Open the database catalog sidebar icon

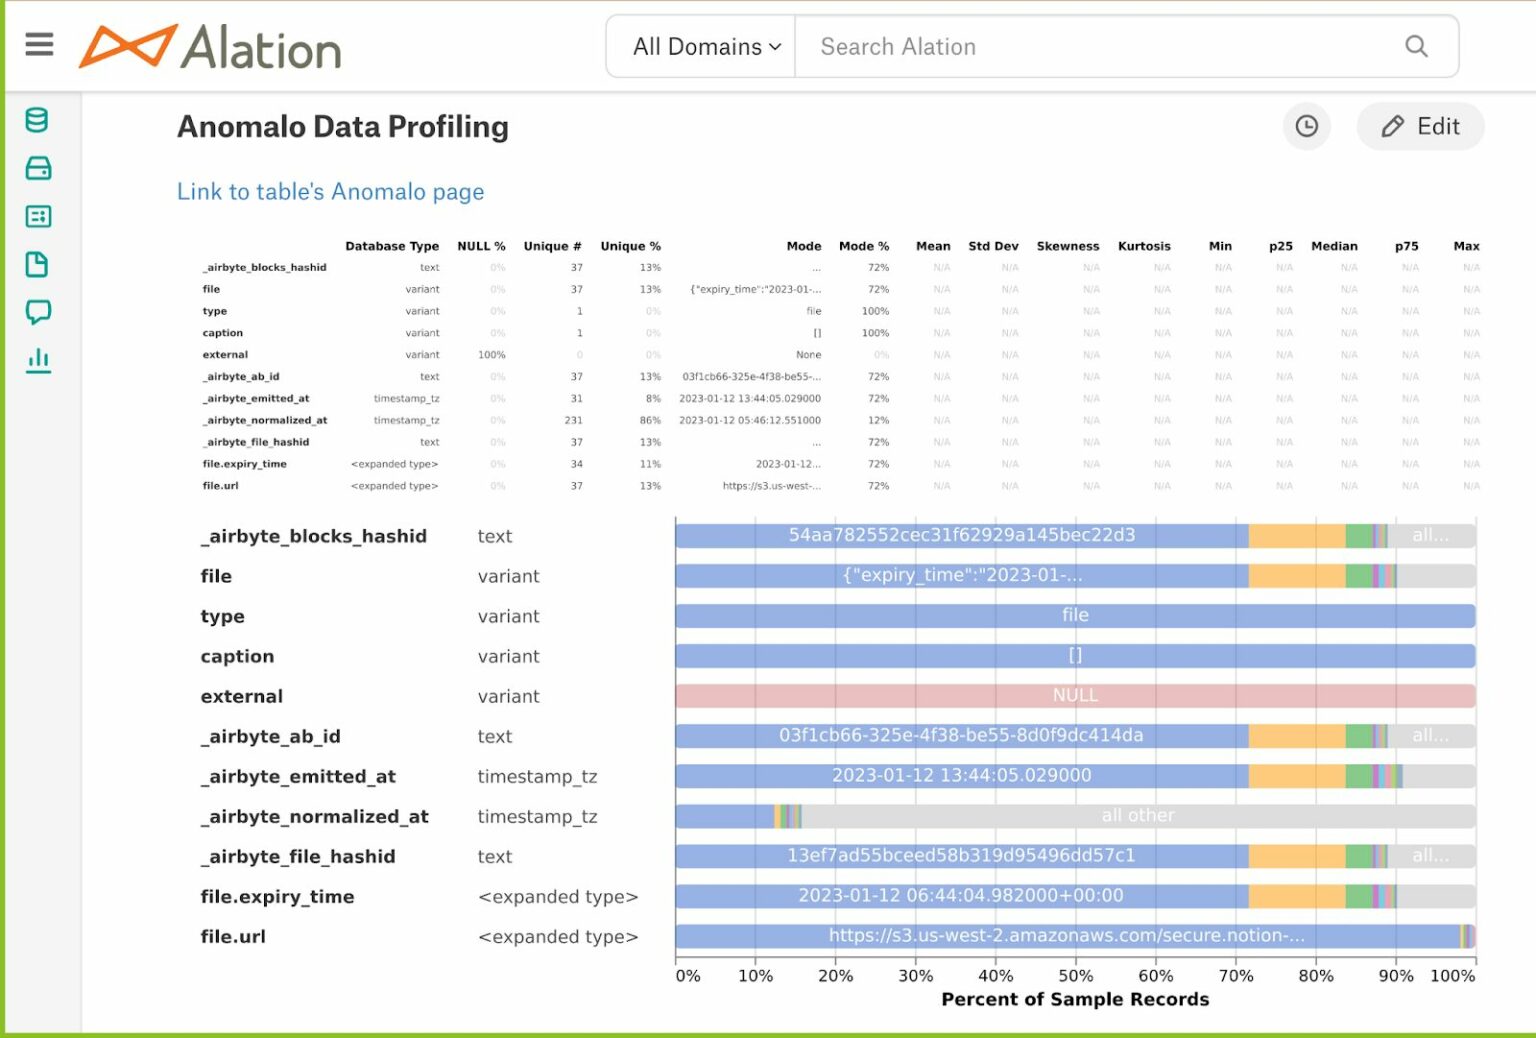[38, 120]
